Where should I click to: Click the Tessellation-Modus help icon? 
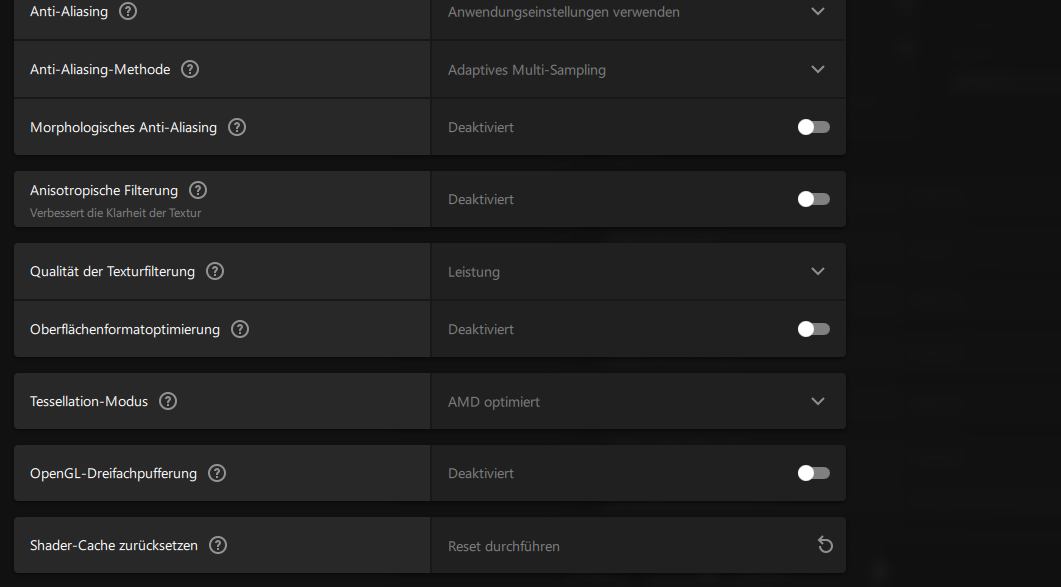(x=168, y=401)
